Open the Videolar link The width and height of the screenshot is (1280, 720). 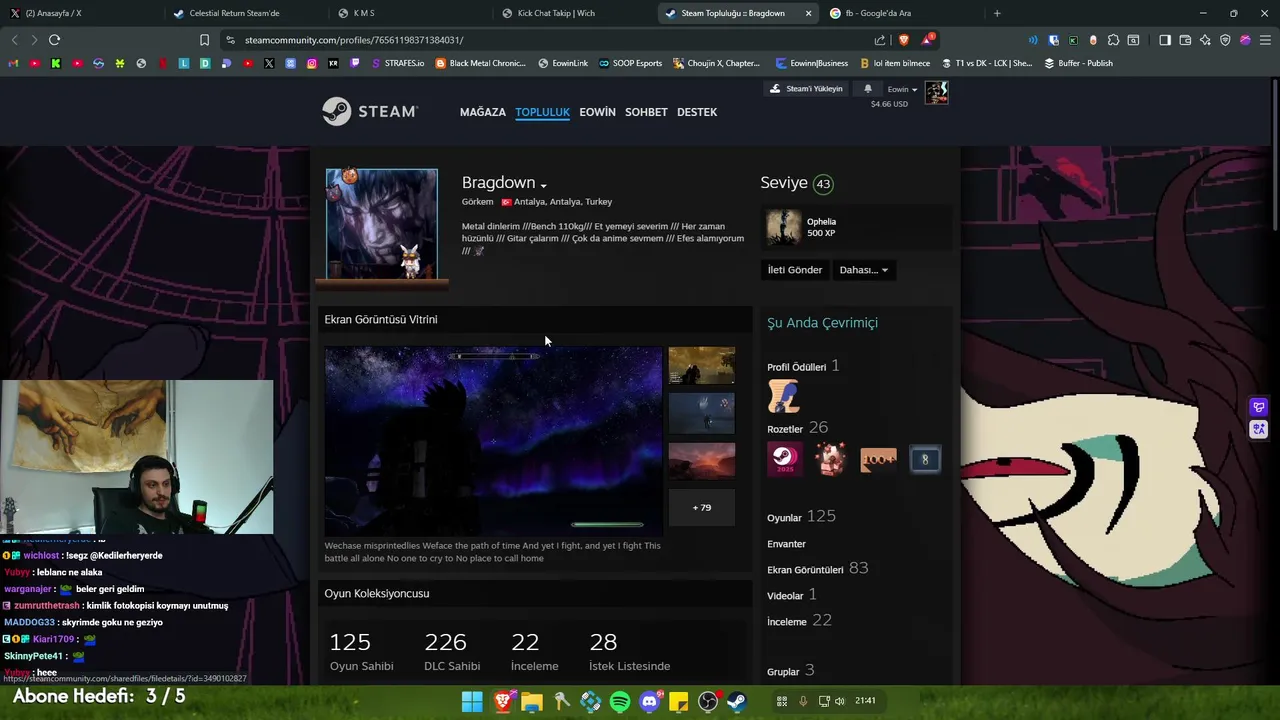785,596
